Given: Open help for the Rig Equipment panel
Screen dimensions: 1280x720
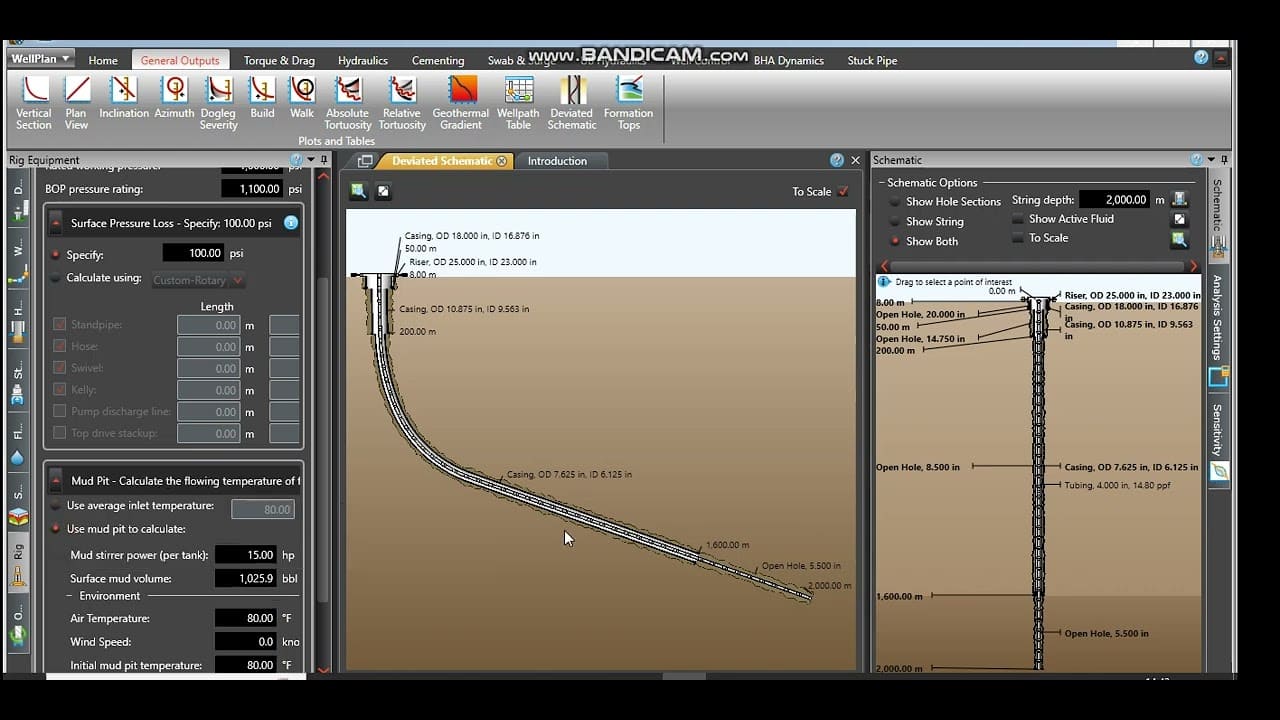Looking at the screenshot, I should (296, 160).
